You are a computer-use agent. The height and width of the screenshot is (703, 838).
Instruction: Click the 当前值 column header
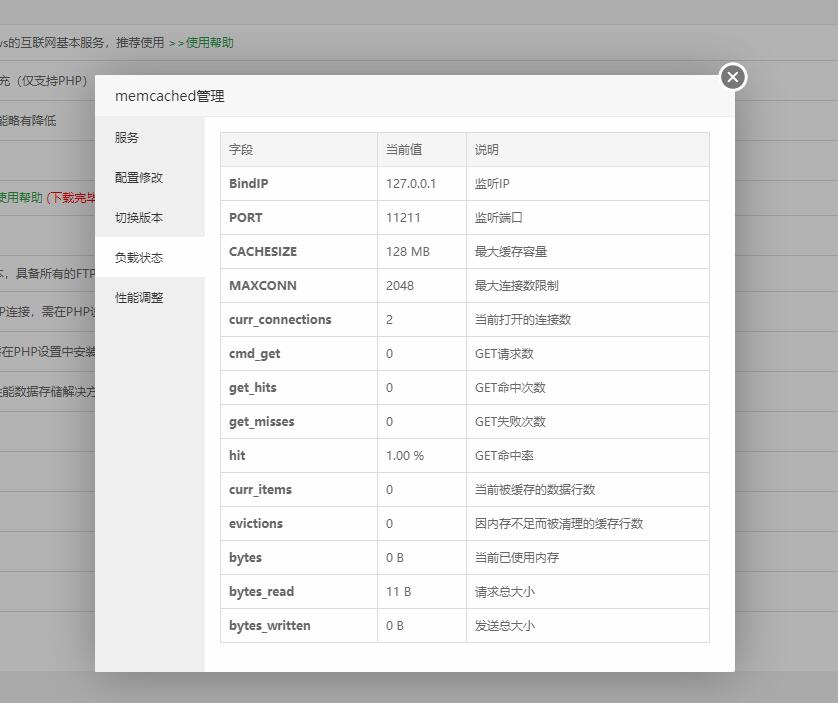coord(404,150)
